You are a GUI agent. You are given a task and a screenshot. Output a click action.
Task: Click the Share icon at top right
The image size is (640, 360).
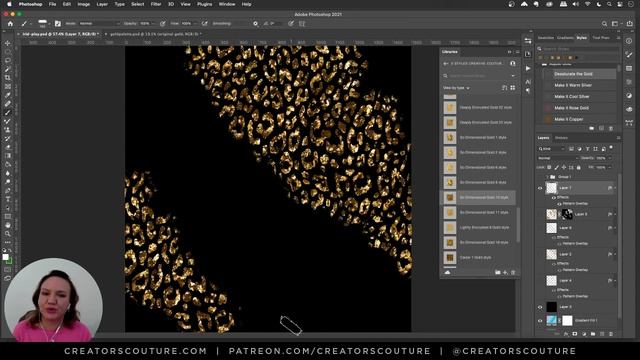pyautogui.click(x=629, y=24)
